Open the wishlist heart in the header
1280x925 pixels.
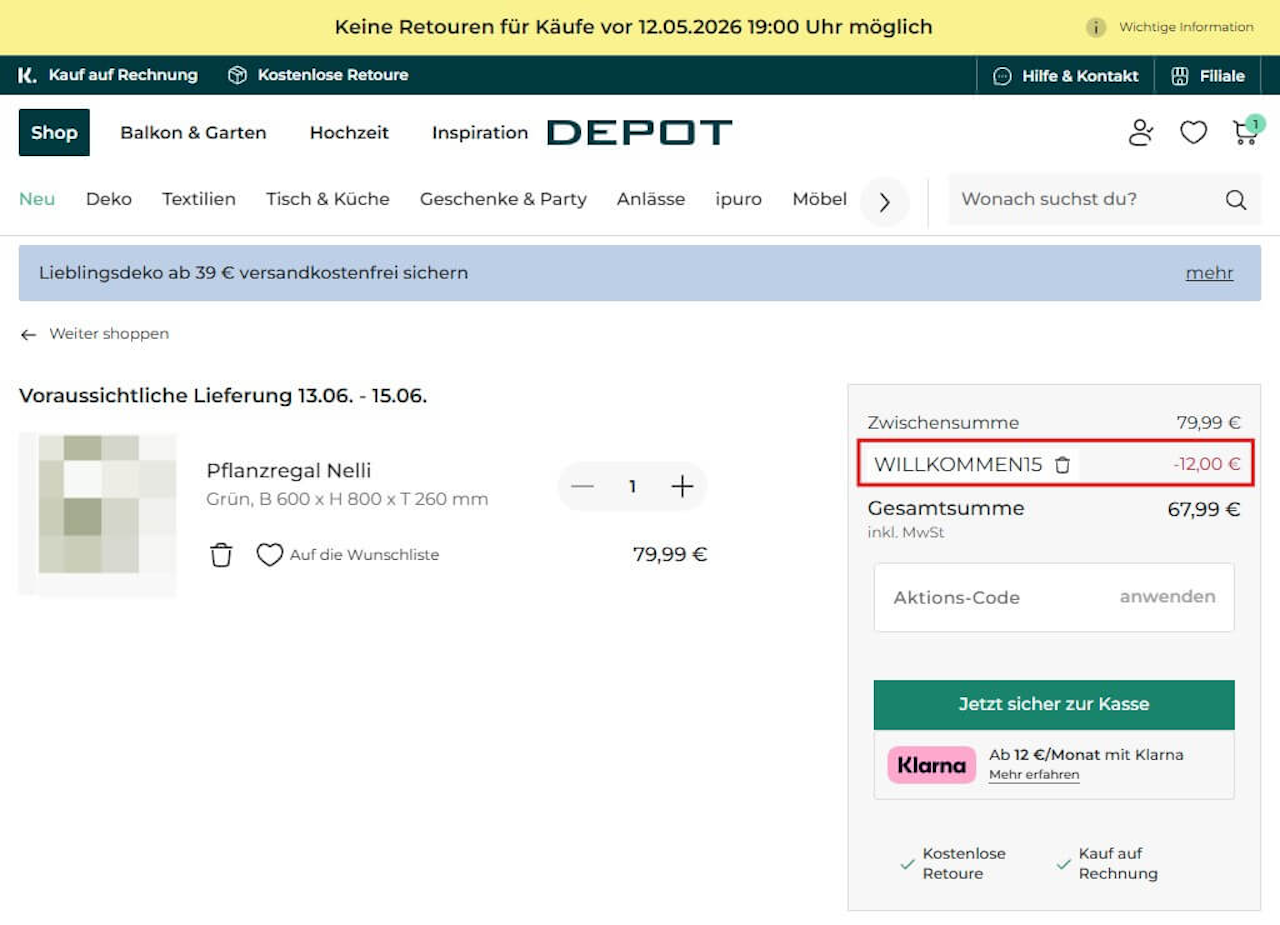pyautogui.click(x=1194, y=132)
